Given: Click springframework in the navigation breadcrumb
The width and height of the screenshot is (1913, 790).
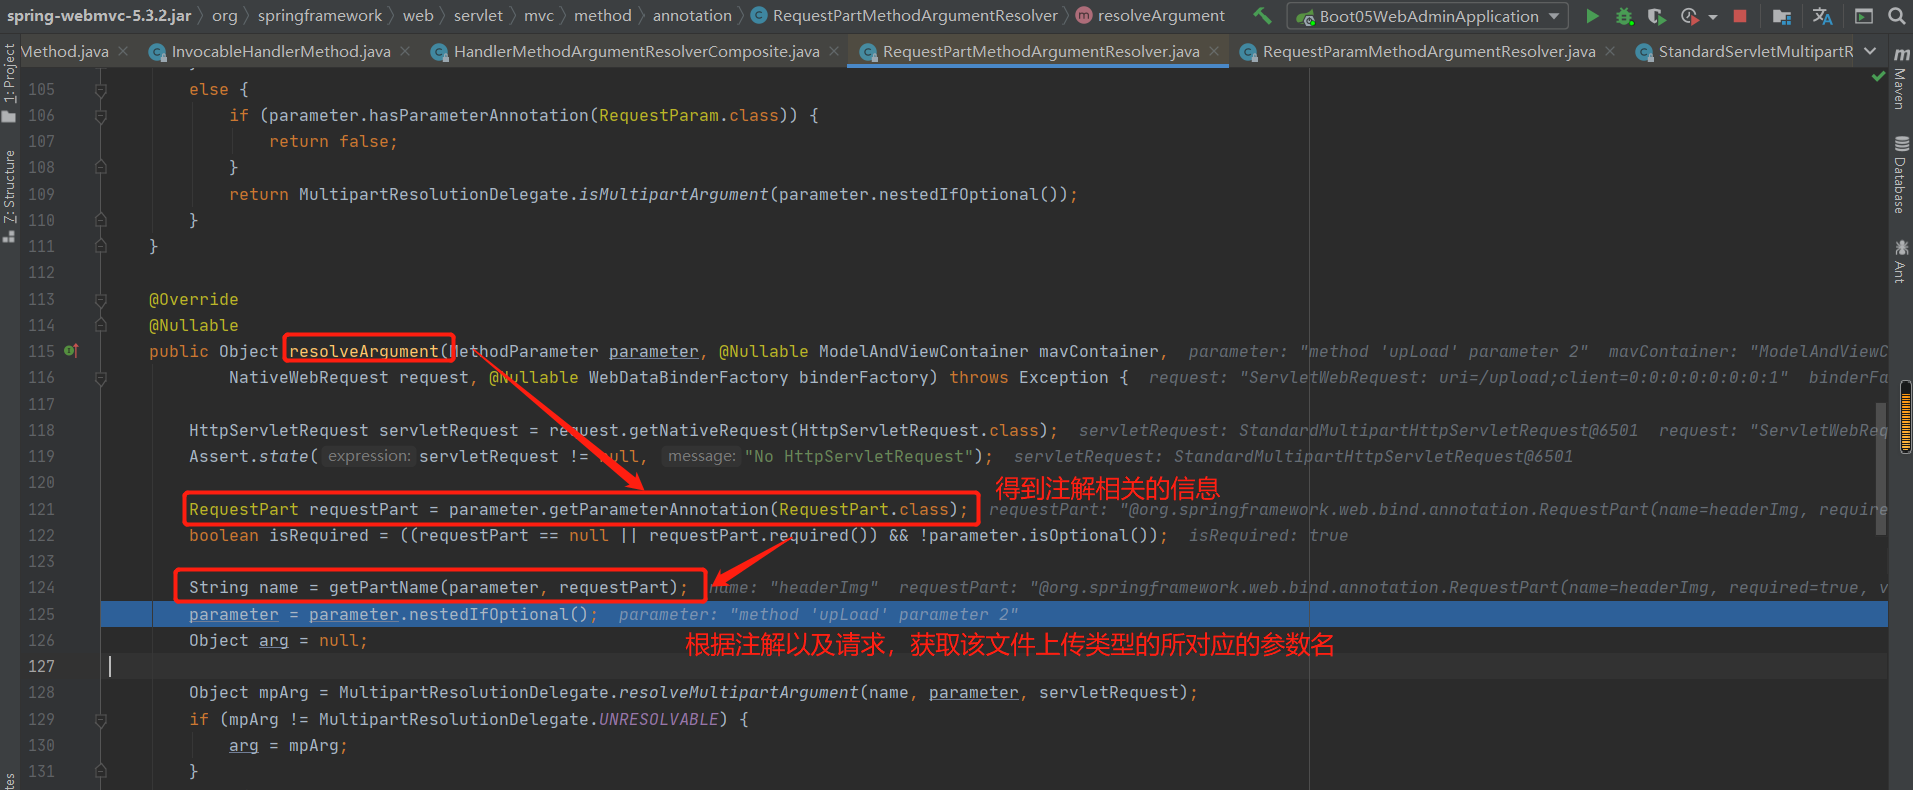Looking at the screenshot, I should 320,16.
